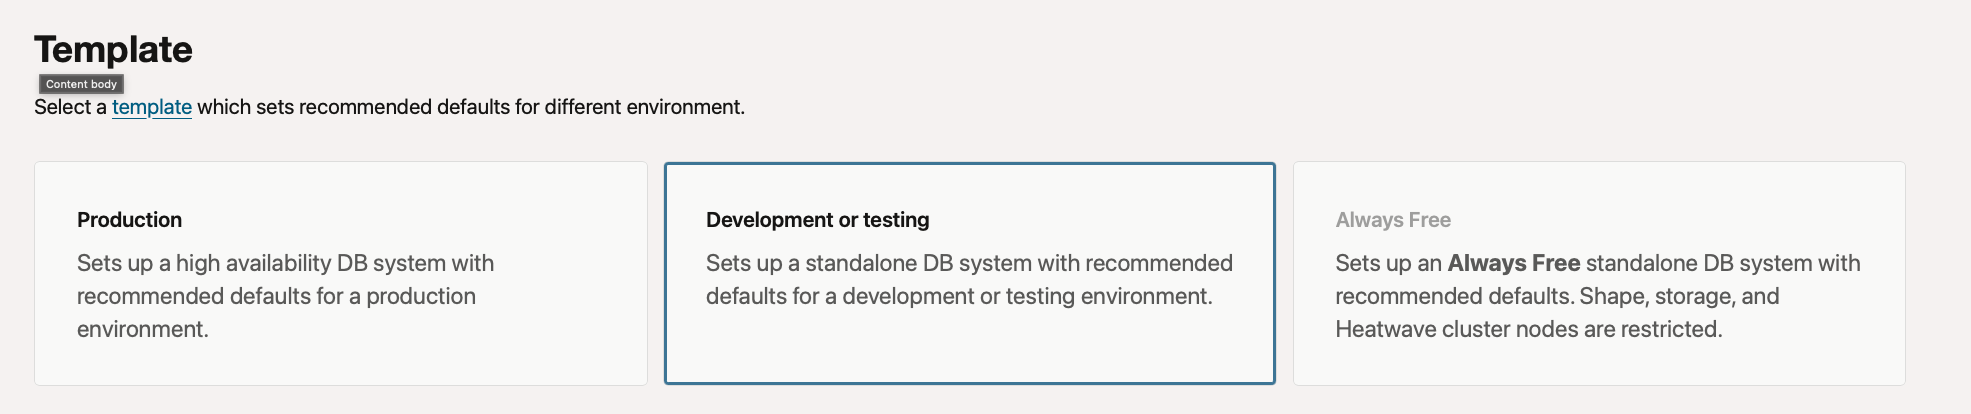This screenshot has height=414, width=1971.
Task: Open the template hyperlink
Action: tap(151, 107)
